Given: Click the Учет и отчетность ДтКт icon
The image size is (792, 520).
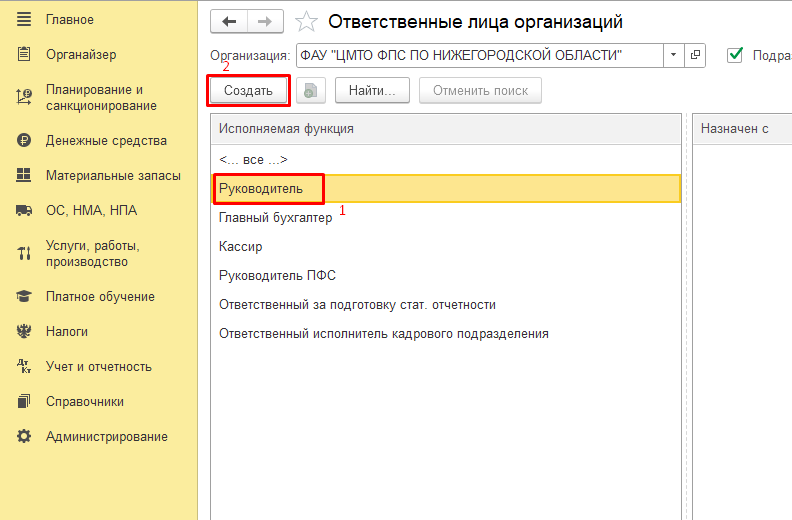Looking at the screenshot, I should point(24,366).
